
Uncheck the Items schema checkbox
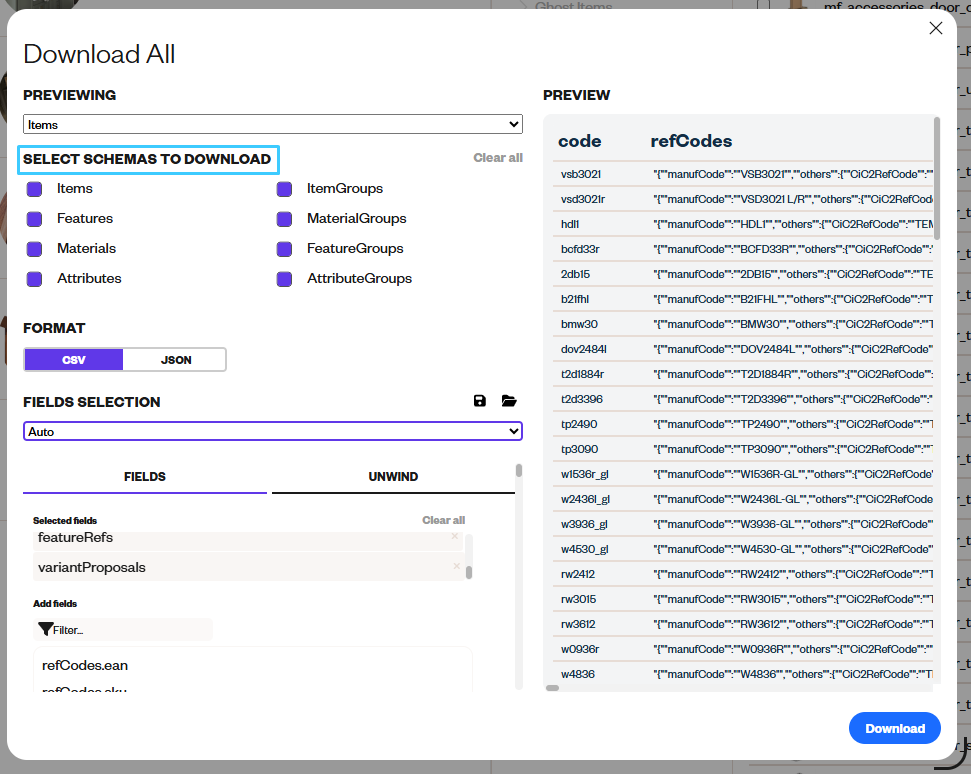click(x=35, y=189)
